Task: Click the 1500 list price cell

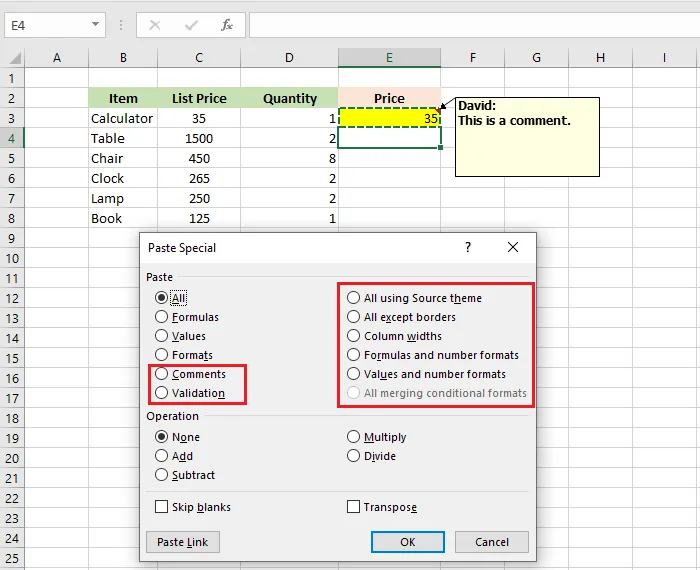Action: [x=199, y=138]
